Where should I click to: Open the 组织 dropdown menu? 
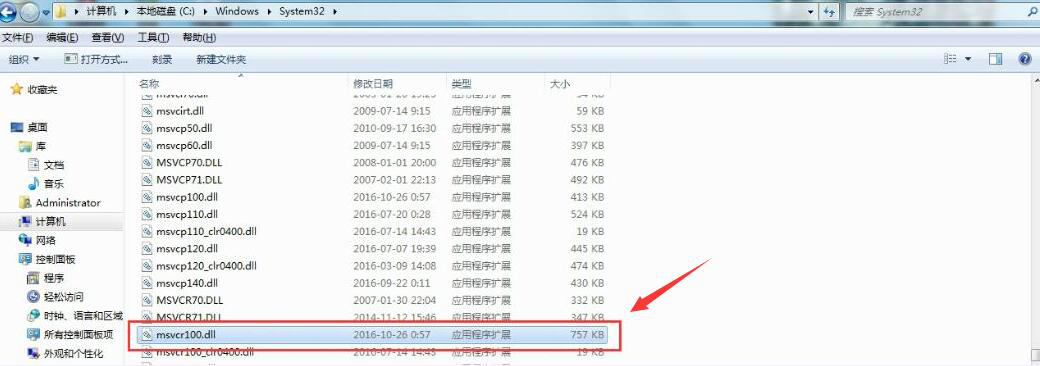pyautogui.click(x=24, y=59)
